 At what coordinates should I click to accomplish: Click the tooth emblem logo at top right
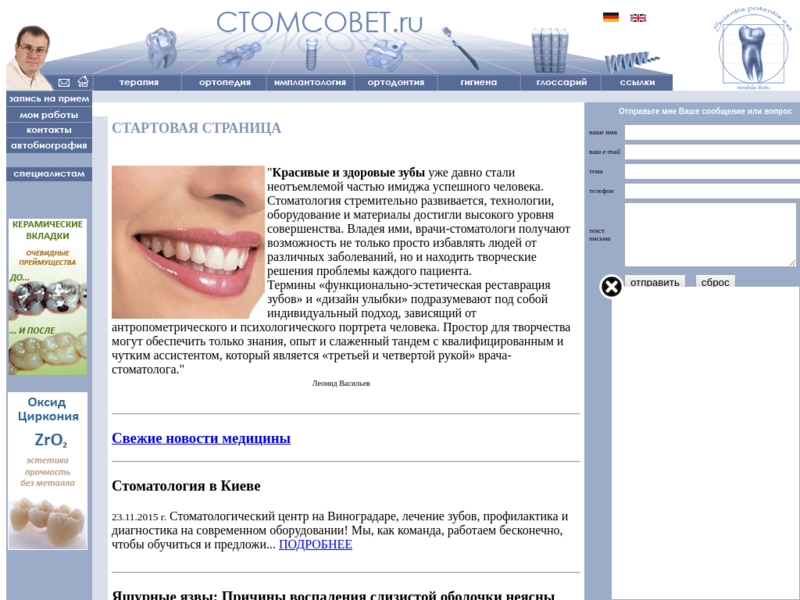(753, 49)
